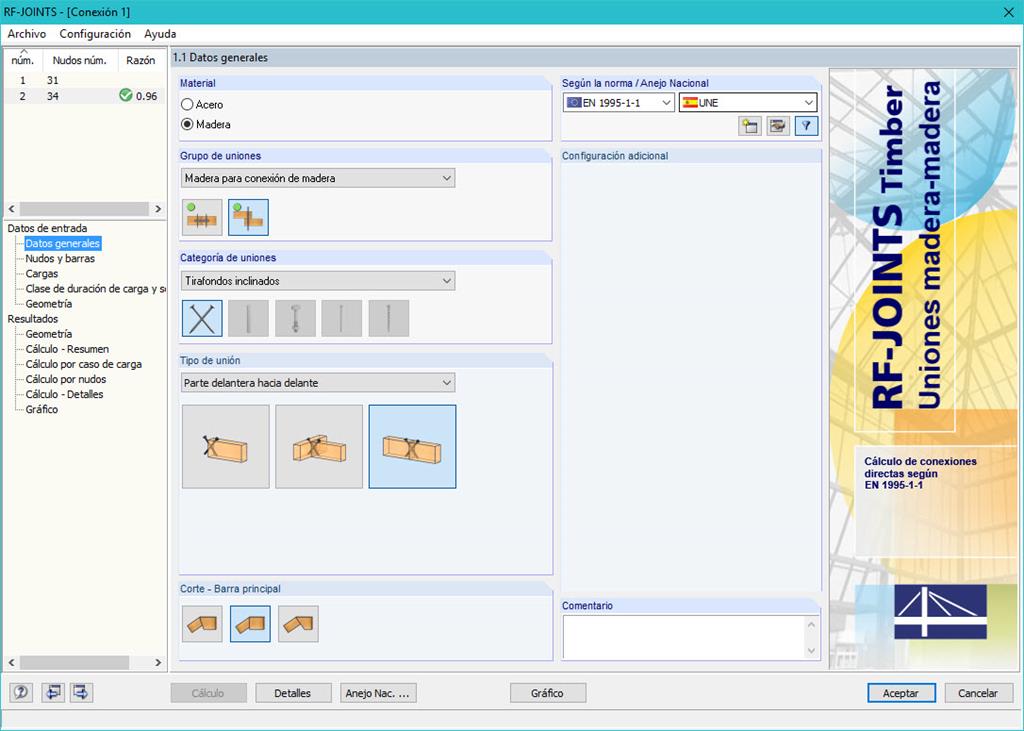Select Datos generales in navigator
The image size is (1024, 731).
(x=63, y=244)
